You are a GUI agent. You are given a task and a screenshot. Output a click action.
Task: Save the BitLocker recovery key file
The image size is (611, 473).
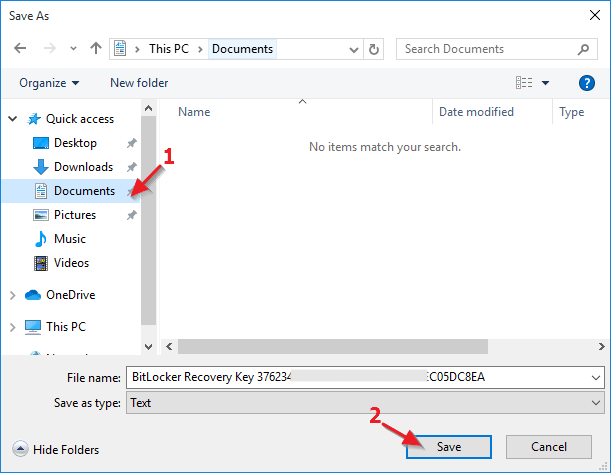coord(449,447)
